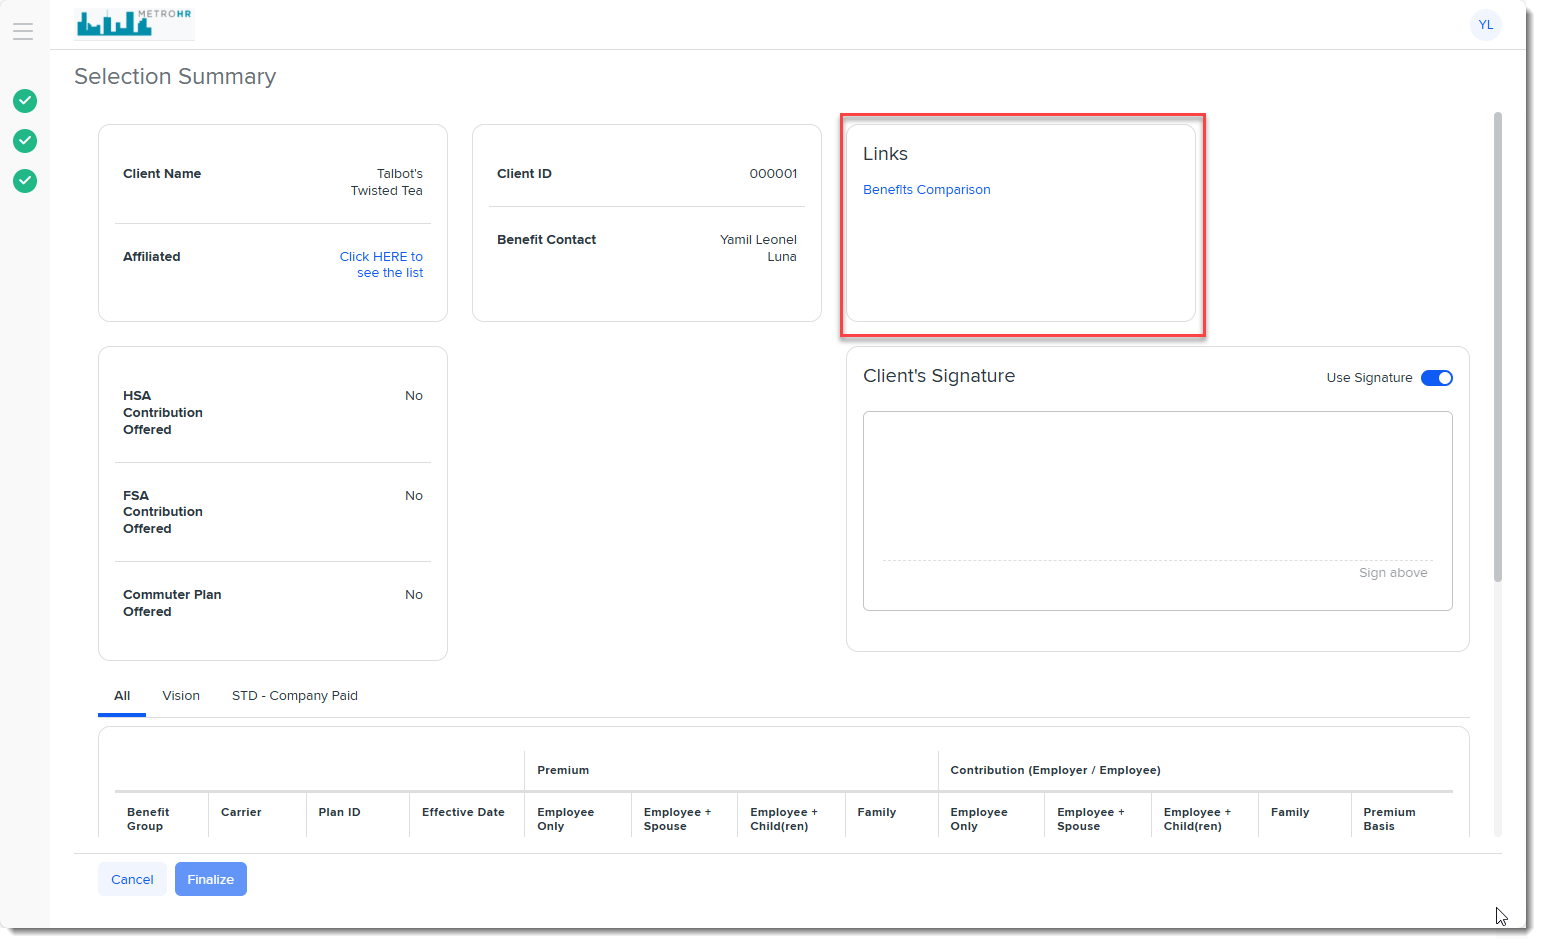
Task: Click HERE to see the affiliated list
Action: (381, 265)
